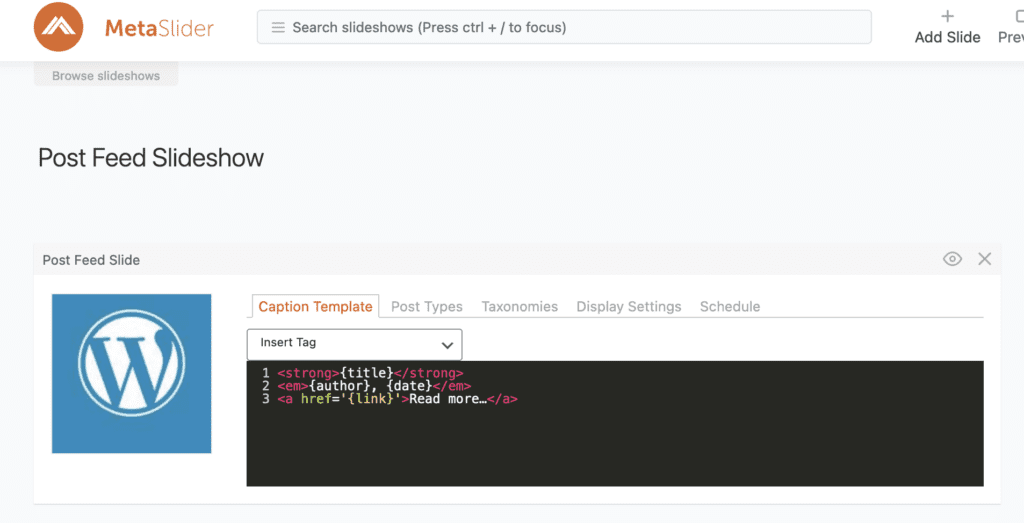1024x523 pixels.
Task: Click the Browse slideshows button
Action: 106,76
